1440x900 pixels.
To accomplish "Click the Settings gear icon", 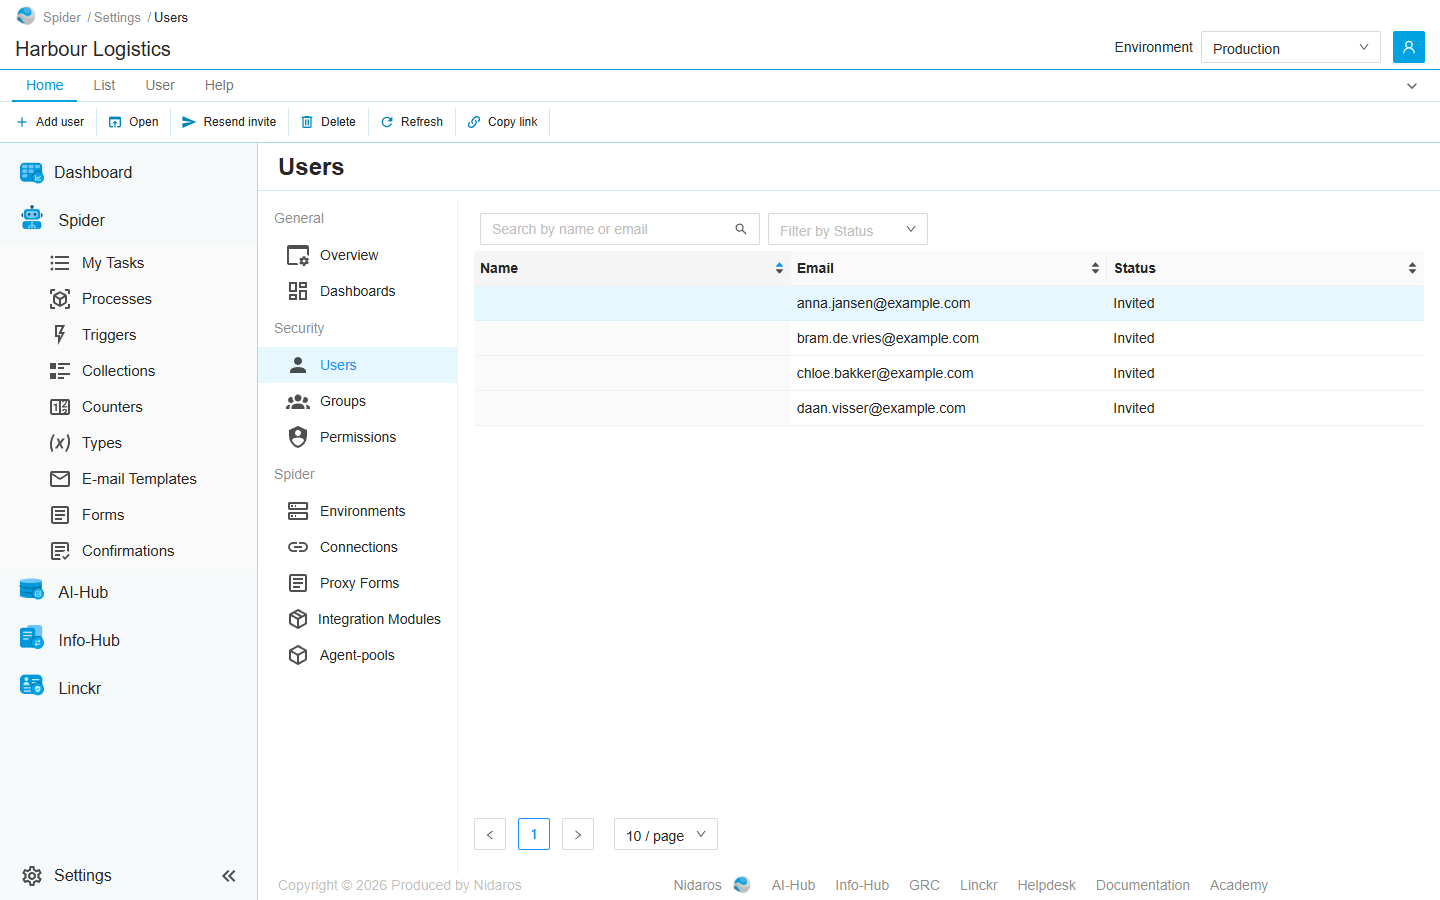I will (32, 876).
